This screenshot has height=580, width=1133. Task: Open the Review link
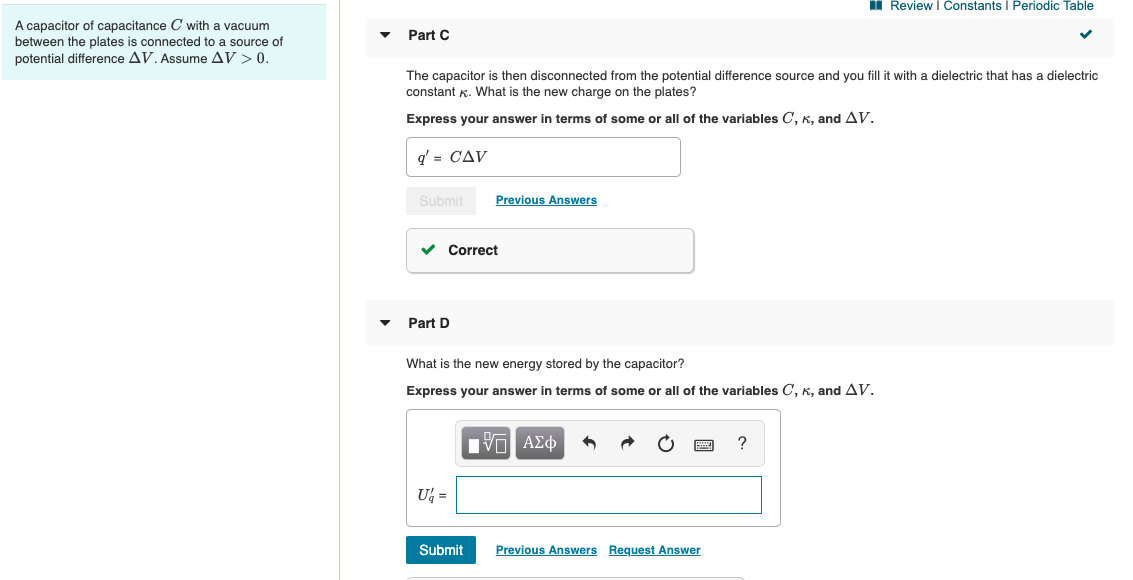coord(910,6)
